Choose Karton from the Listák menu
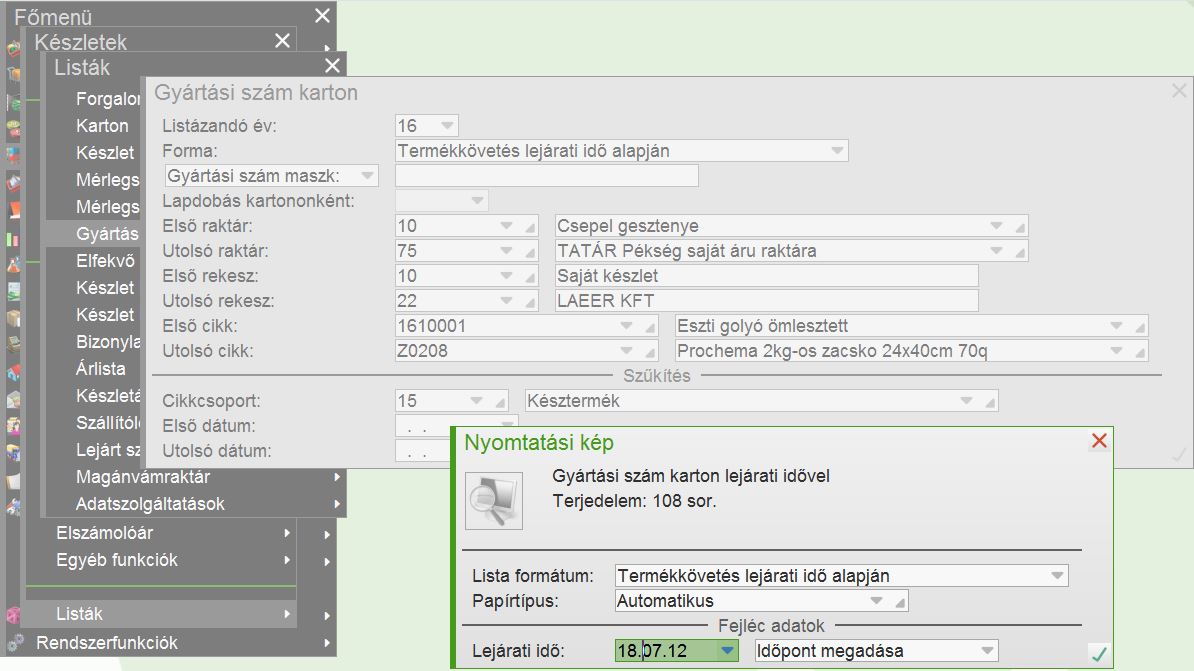The height and width of the screenshot is (671, 1194). (x=102, y=126)
